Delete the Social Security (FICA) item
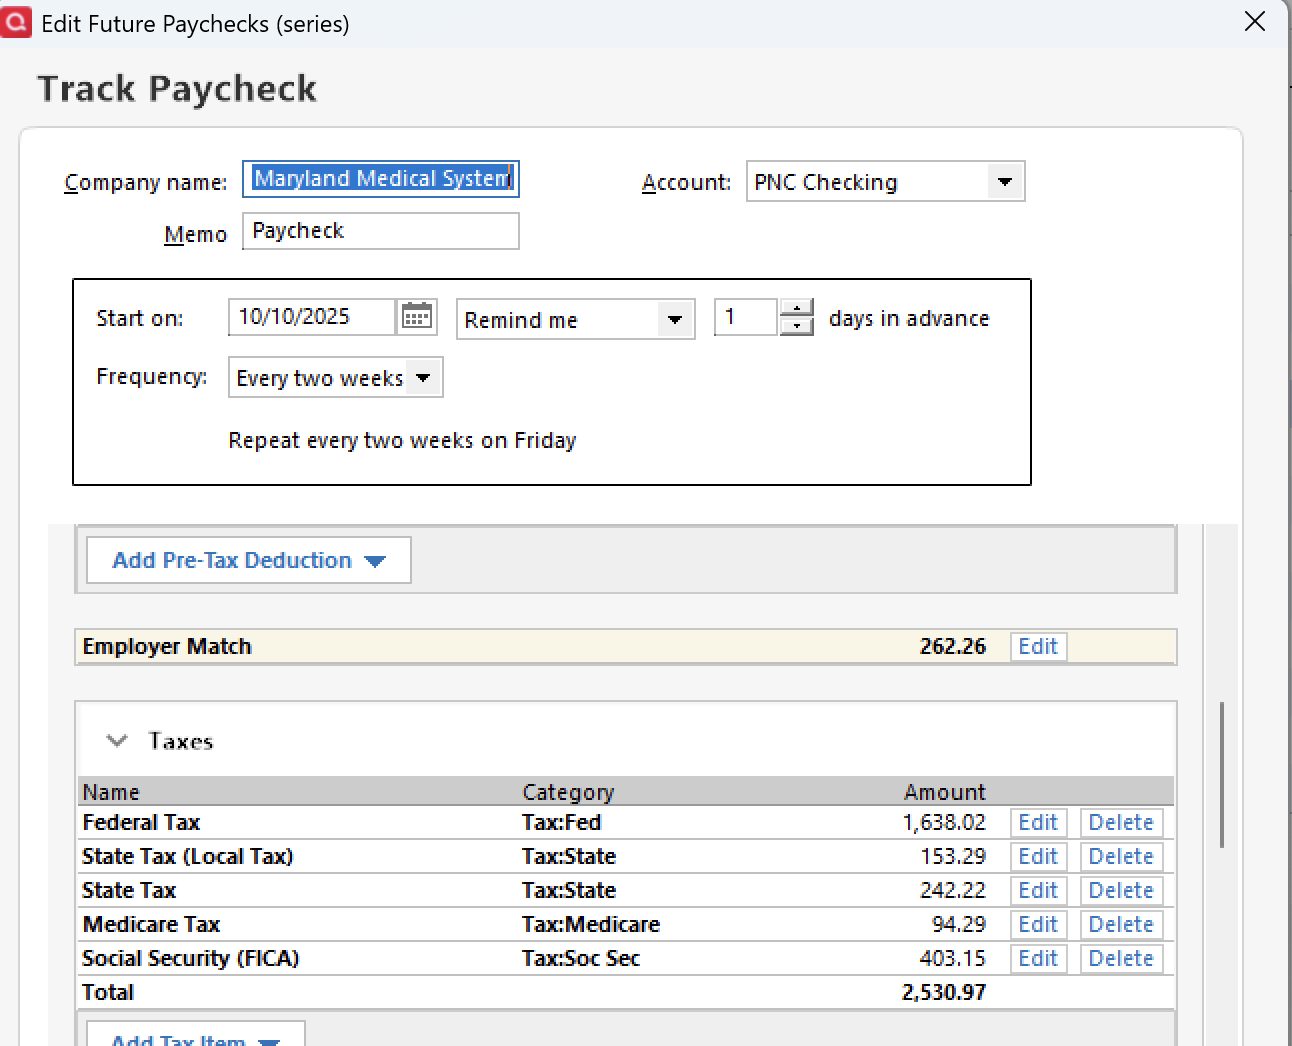 [1121, 958]
